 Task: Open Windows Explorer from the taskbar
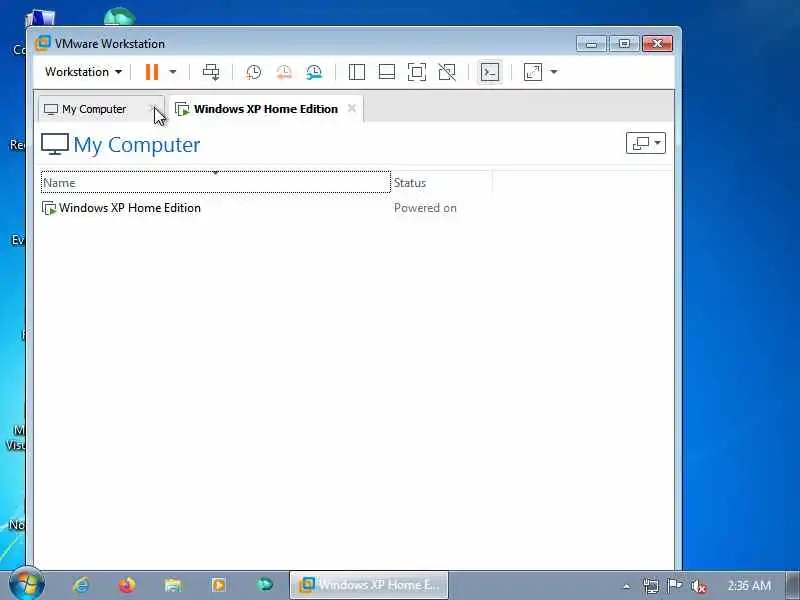173,585
